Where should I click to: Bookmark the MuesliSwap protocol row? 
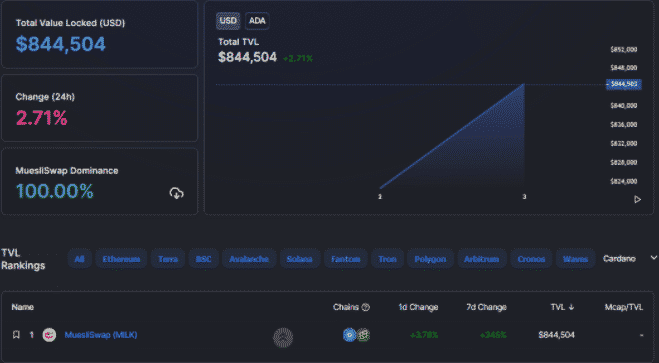16,335
